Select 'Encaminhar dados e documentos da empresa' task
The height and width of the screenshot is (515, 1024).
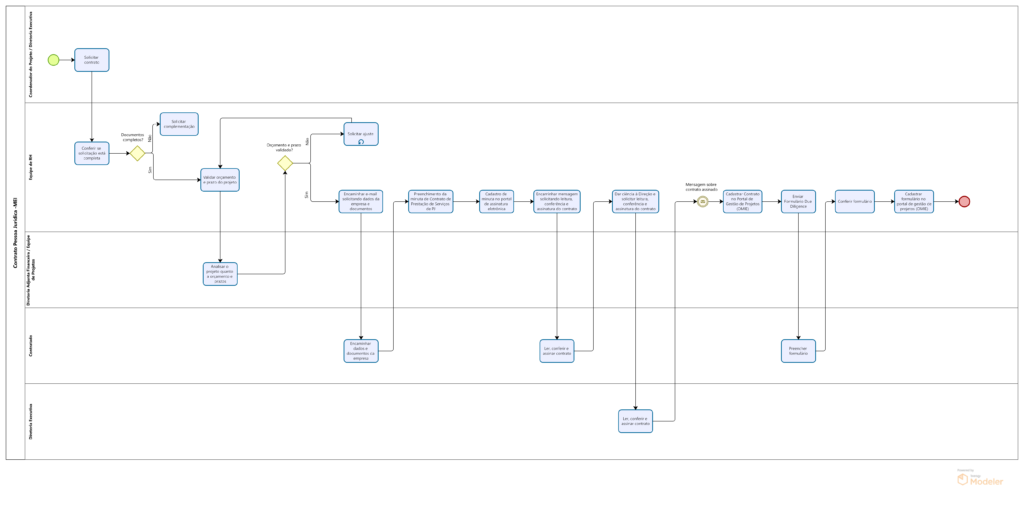(x=360, y=351)
